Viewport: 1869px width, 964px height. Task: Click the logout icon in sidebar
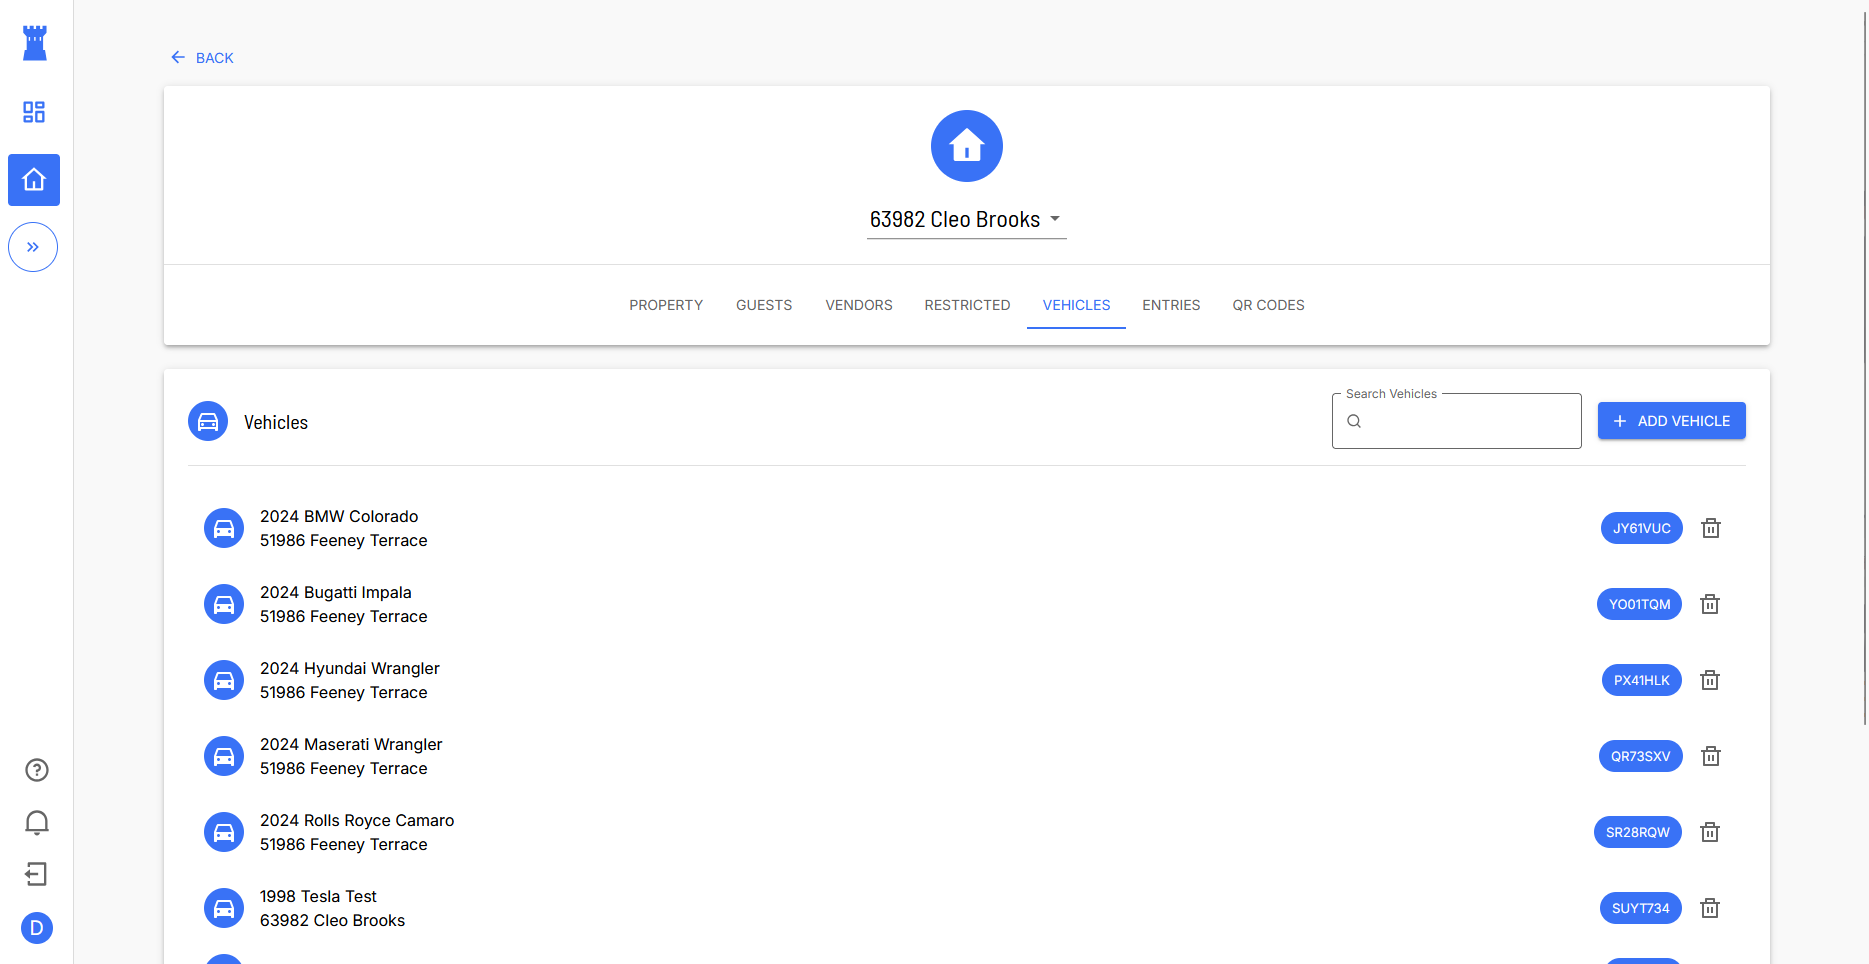[x=37, y=875]
